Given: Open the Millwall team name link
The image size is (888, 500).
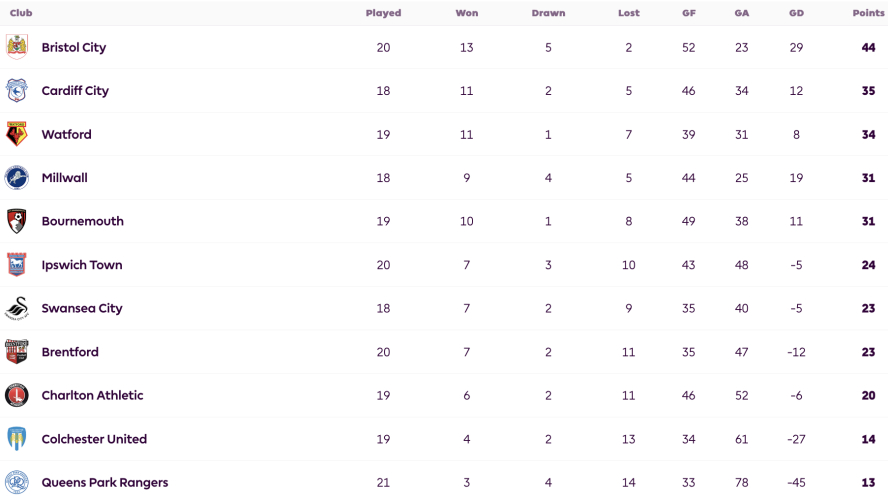Looking at the screenshot, I should 65,178.
